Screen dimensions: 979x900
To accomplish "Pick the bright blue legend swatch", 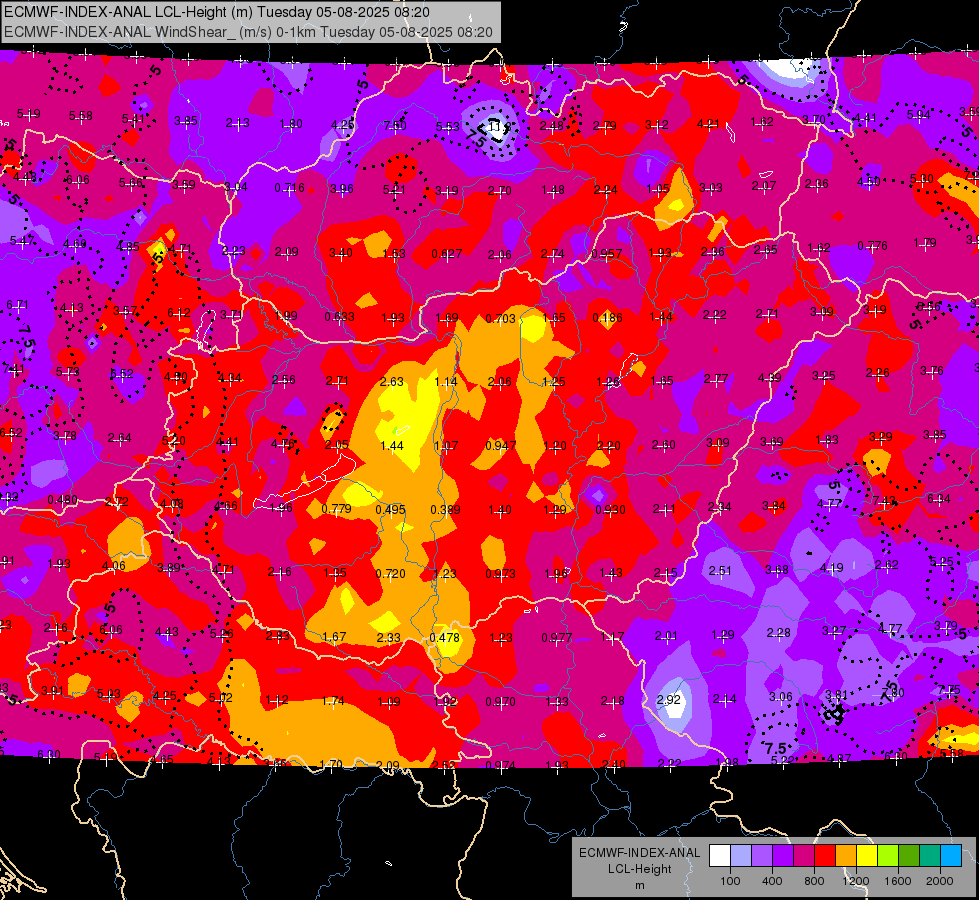I will 951,856.
